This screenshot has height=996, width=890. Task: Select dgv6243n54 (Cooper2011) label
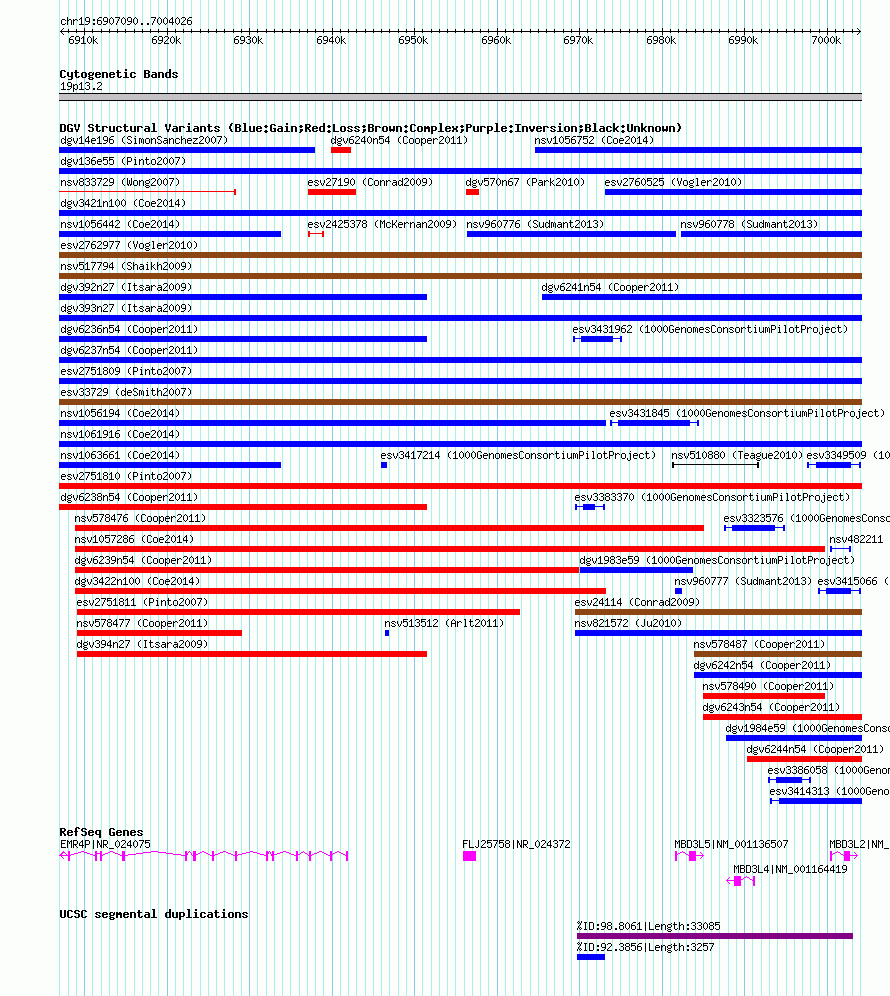click(x=771, y=706)
